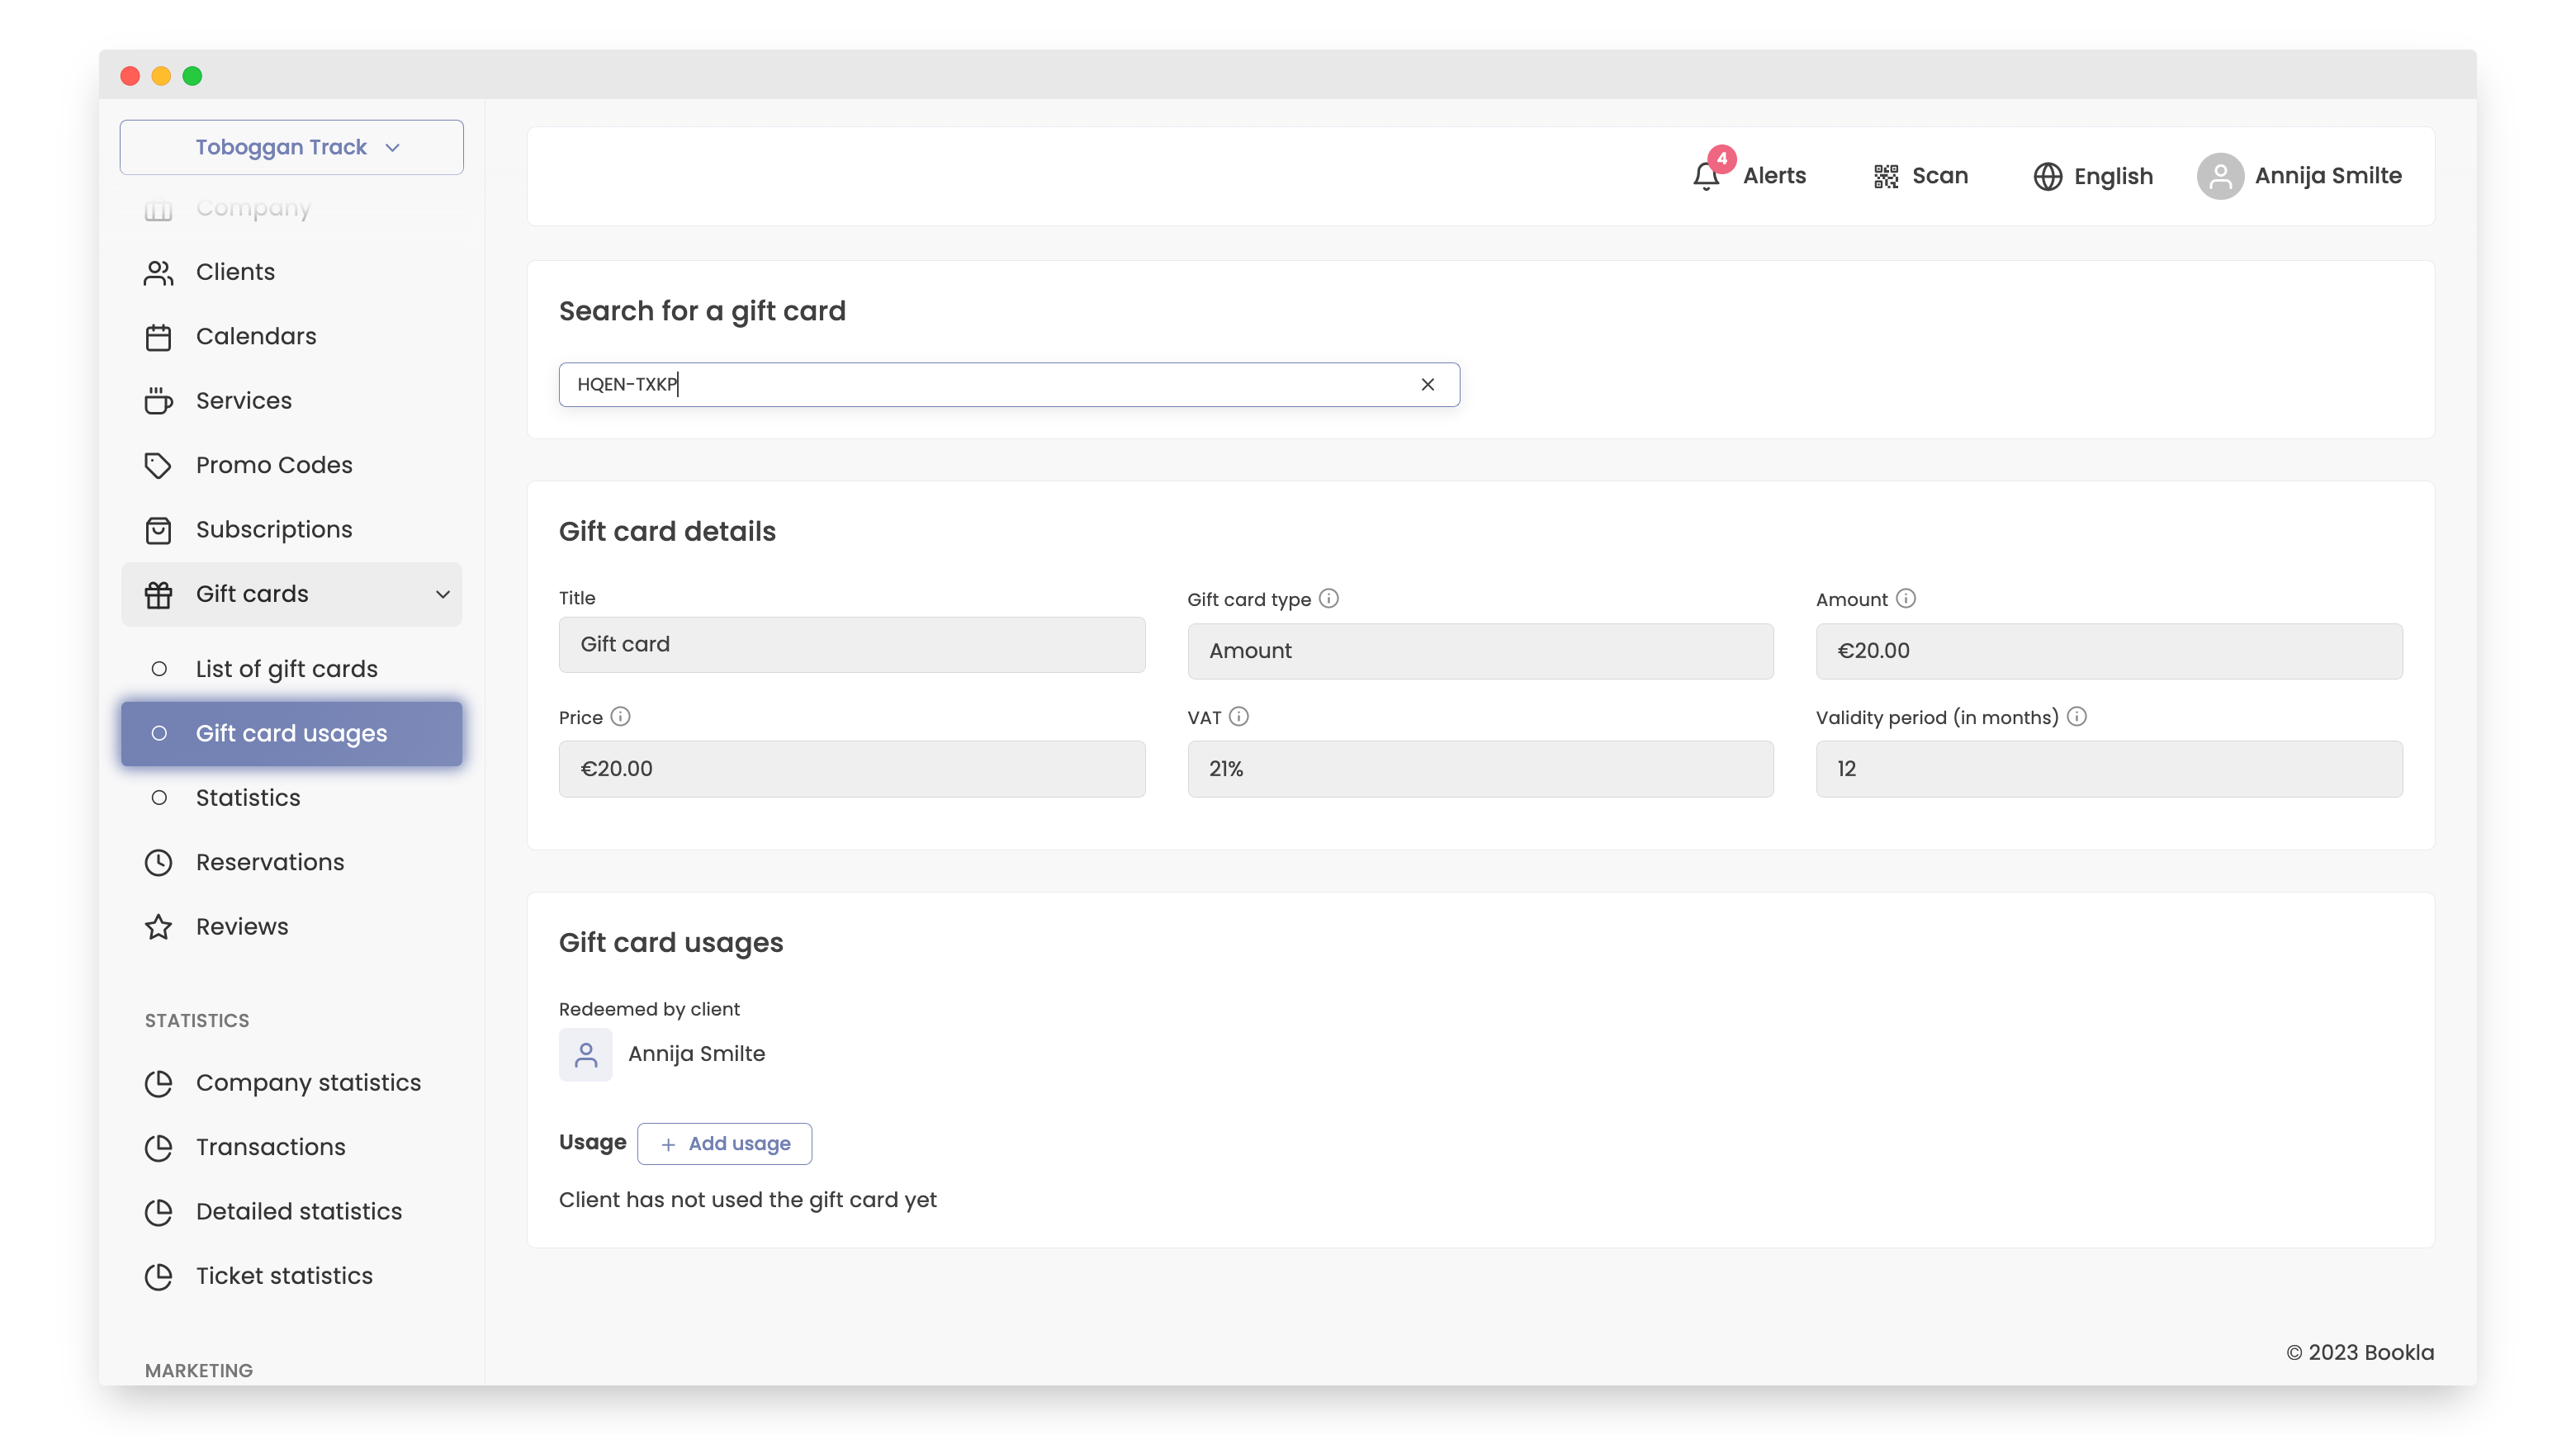Open Reservations in the sidebar
Viewport: 2576px width, 1435px height.
pos(269,861)
